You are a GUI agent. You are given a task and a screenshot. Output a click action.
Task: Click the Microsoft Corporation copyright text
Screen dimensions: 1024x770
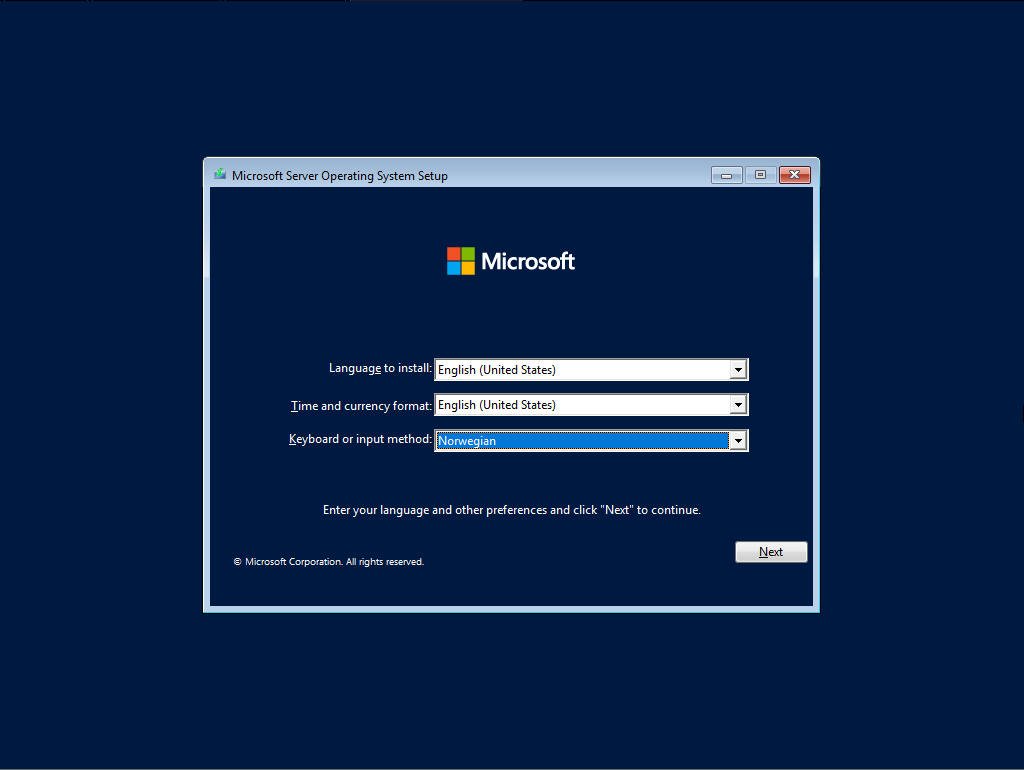(x=328, y=562)
